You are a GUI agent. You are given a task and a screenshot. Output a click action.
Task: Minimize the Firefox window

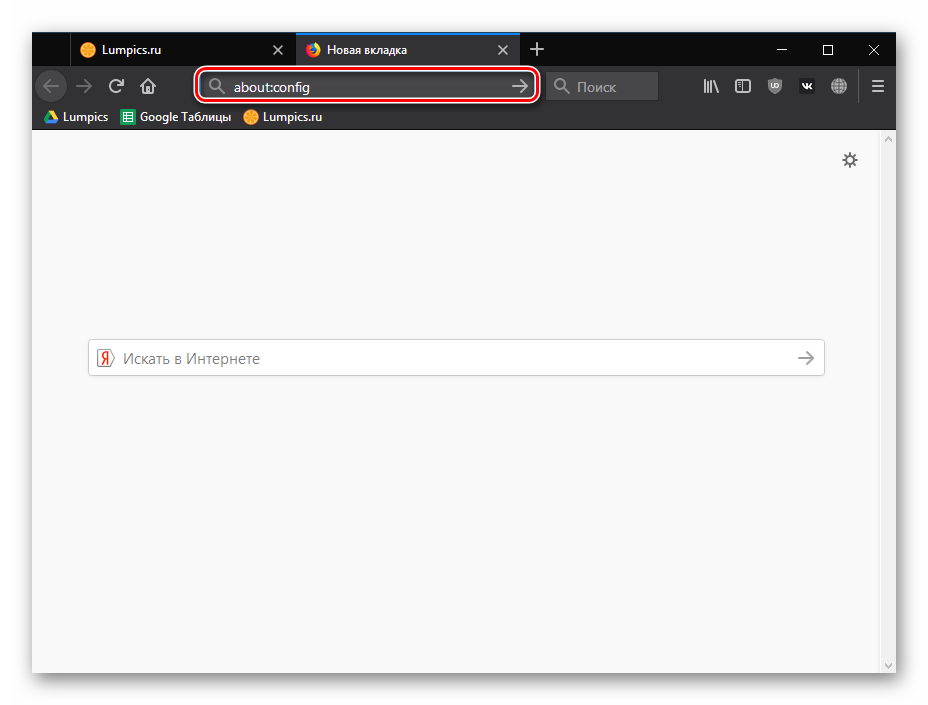click(x=782, y=50)
